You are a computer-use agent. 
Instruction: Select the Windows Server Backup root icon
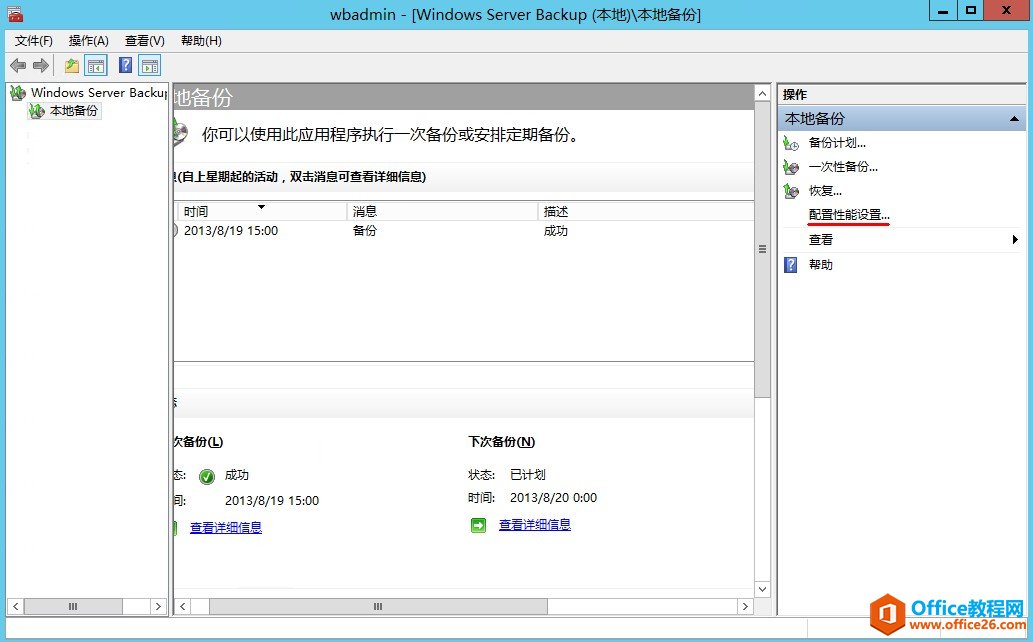(17, 92)
